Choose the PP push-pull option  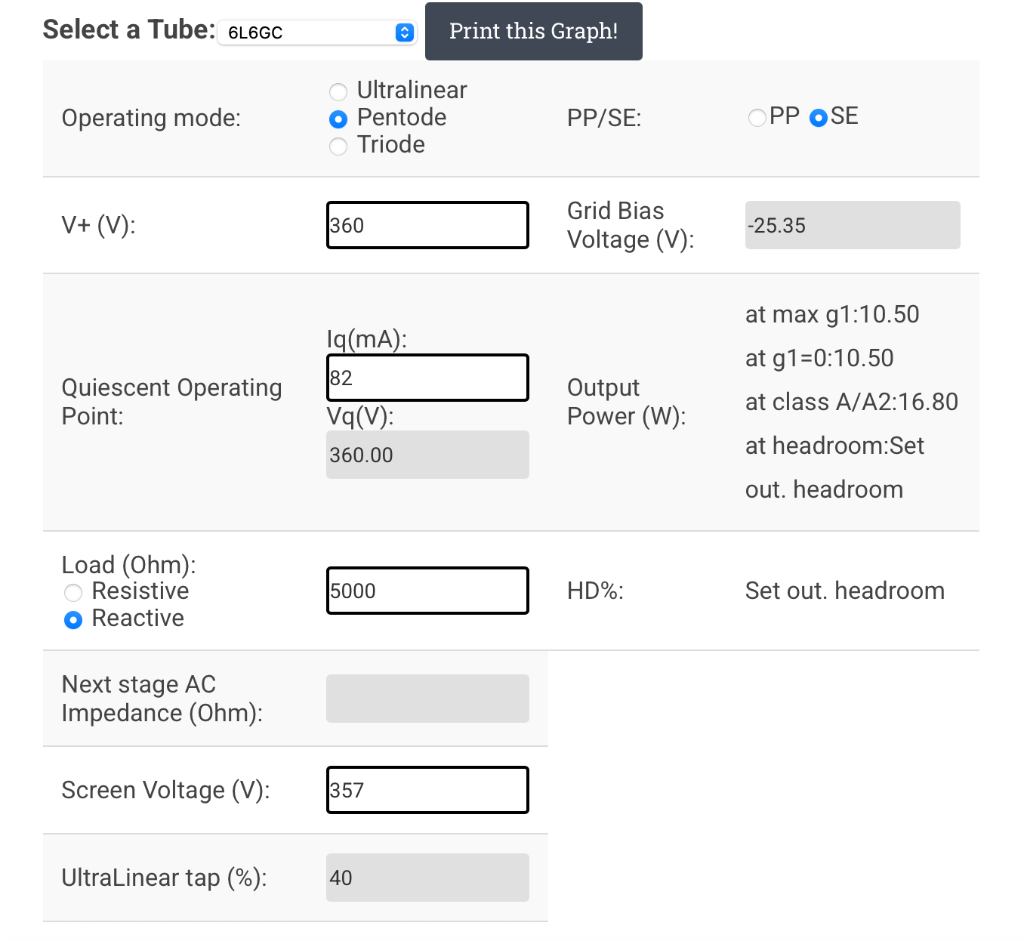point(757,118)
